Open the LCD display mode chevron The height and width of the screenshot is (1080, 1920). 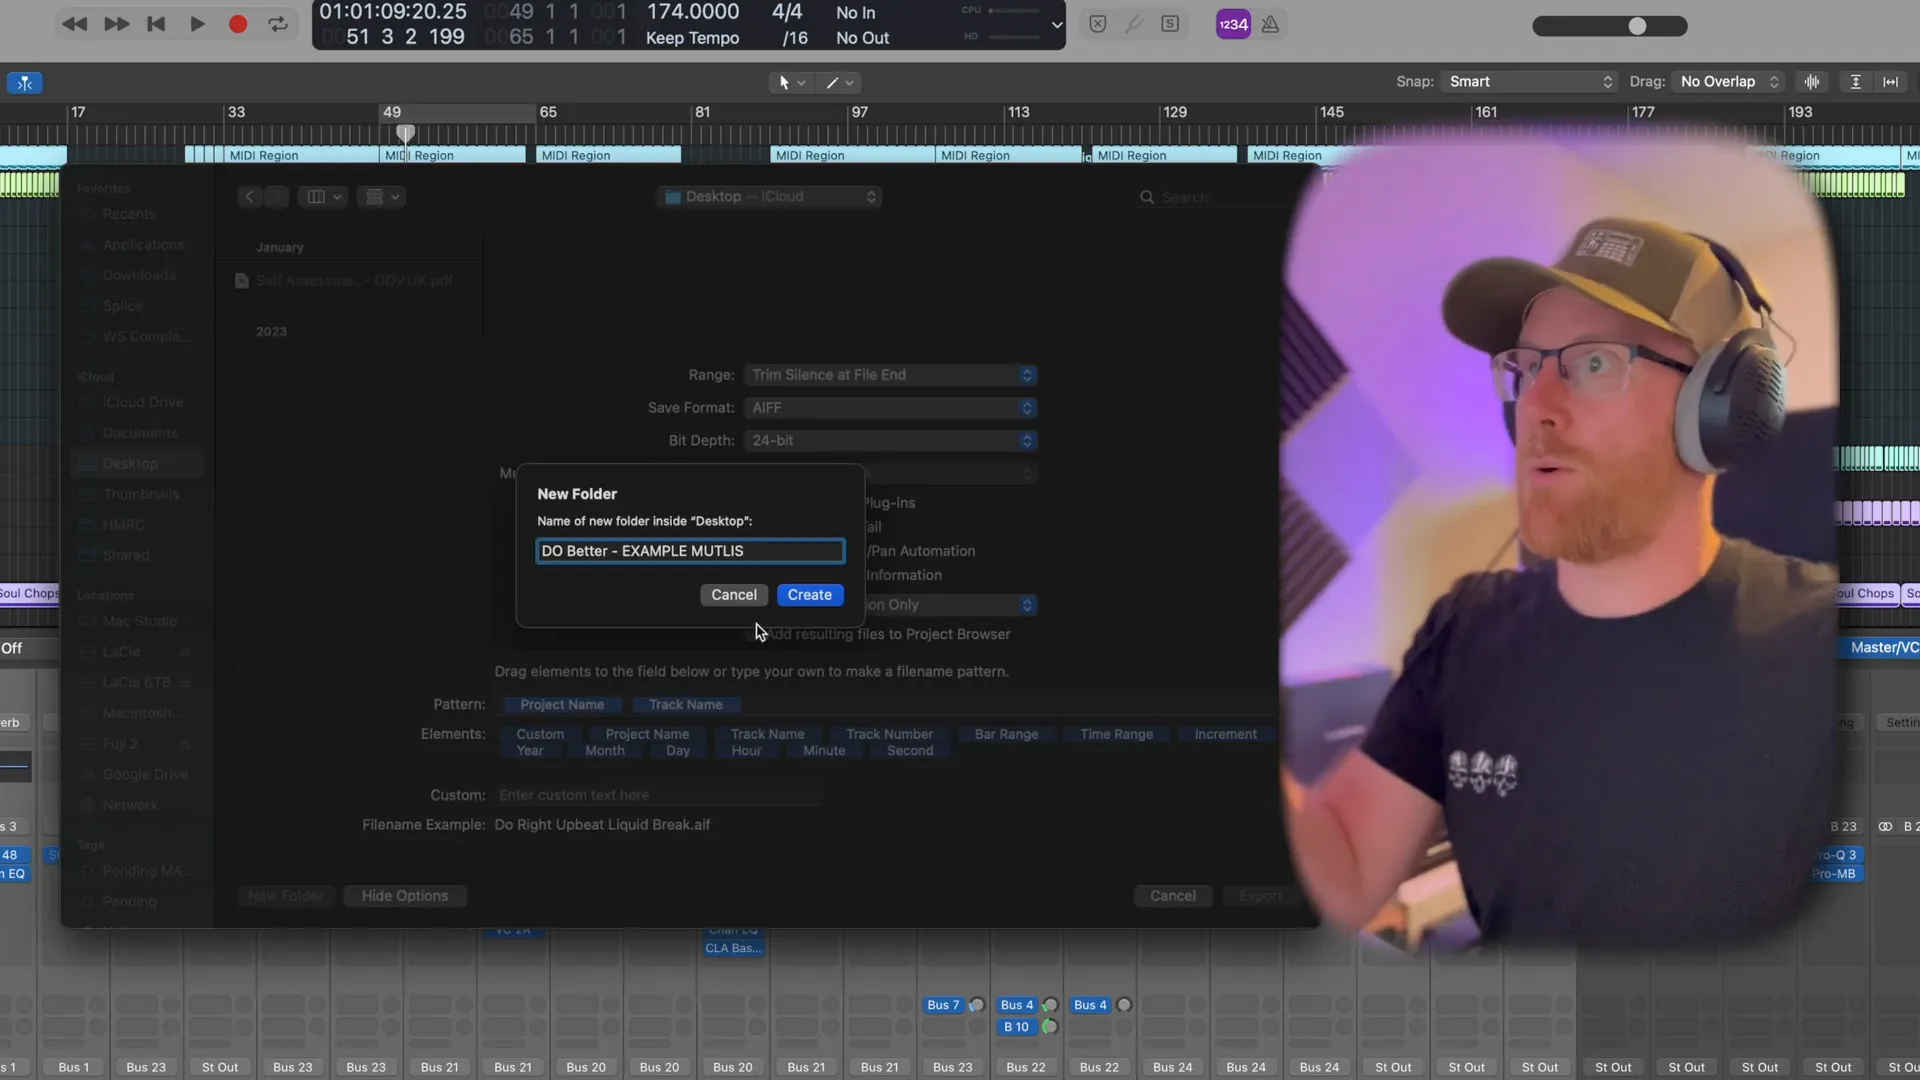coord(1056,25)
